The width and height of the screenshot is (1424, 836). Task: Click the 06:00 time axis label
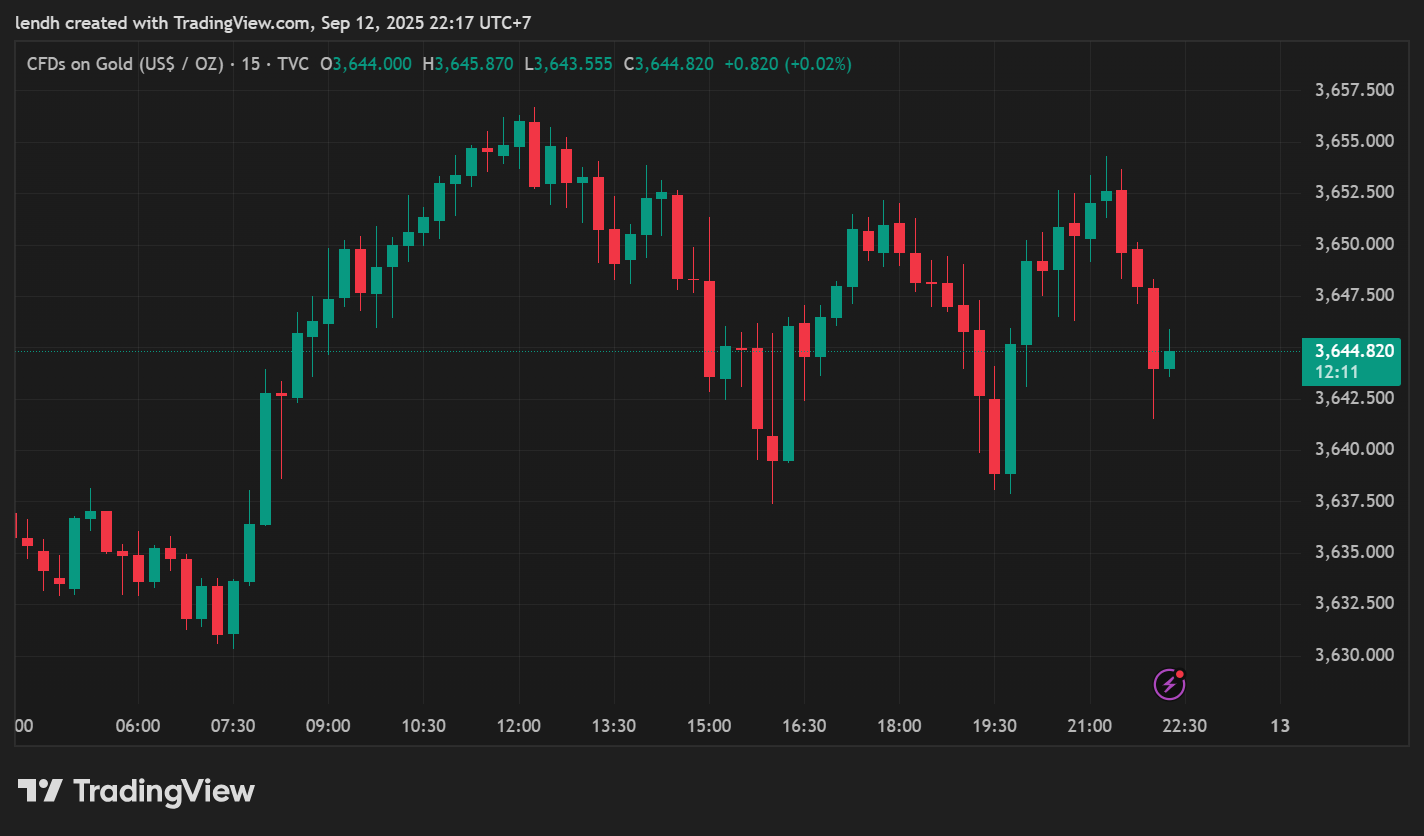138,726
